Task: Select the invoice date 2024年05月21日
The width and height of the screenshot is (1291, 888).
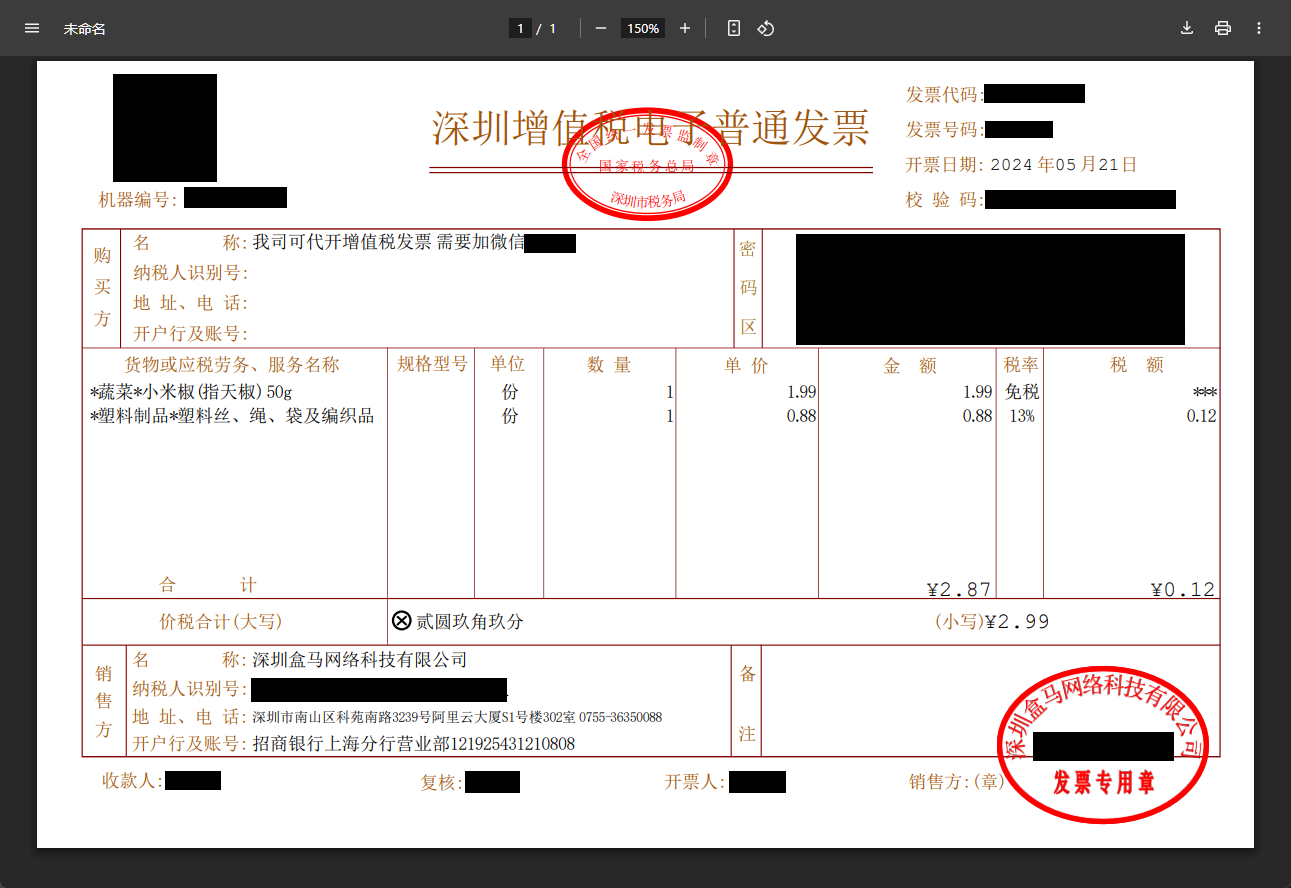Action: pyautogui.click(x=1064, y=165)
